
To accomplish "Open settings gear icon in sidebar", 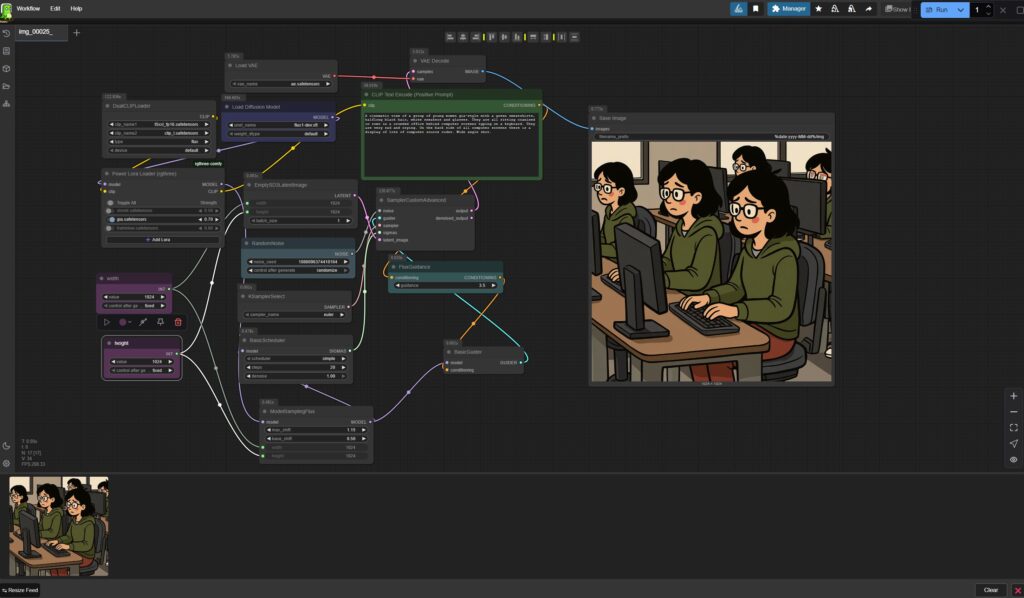I will pos(7,463).
